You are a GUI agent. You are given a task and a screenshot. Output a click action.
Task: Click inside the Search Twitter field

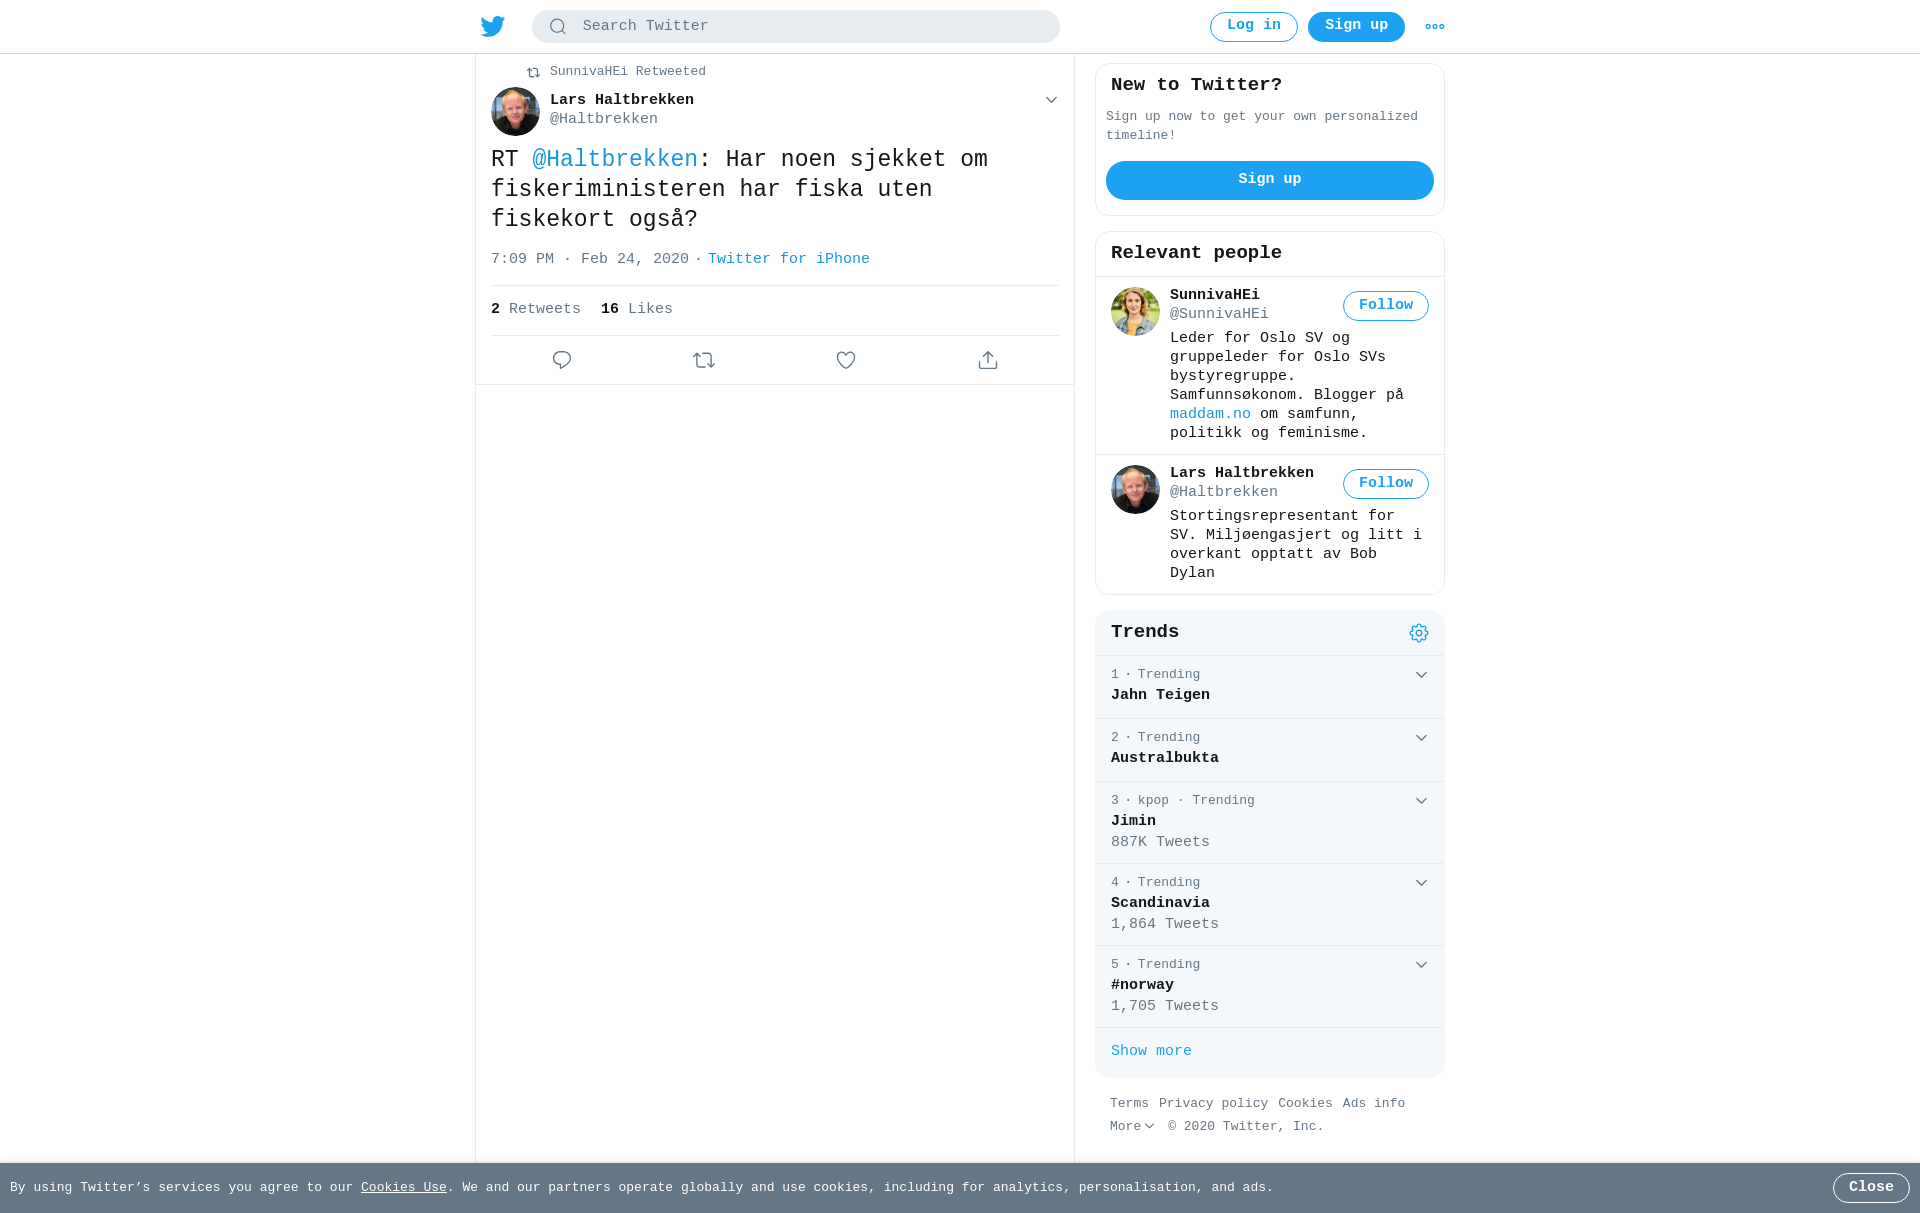tap(796, 27)
